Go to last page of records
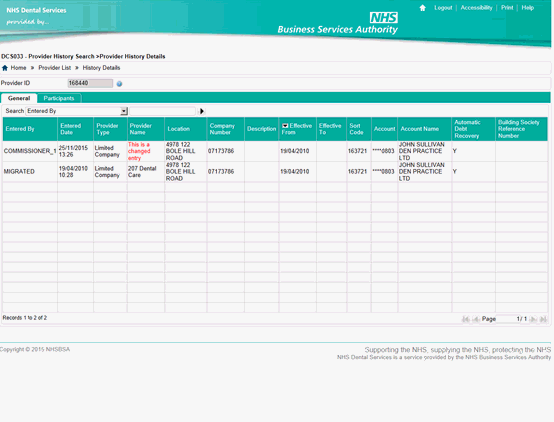Image resolution: width=554 pixels, height=422 pixels. pos(543,319)
